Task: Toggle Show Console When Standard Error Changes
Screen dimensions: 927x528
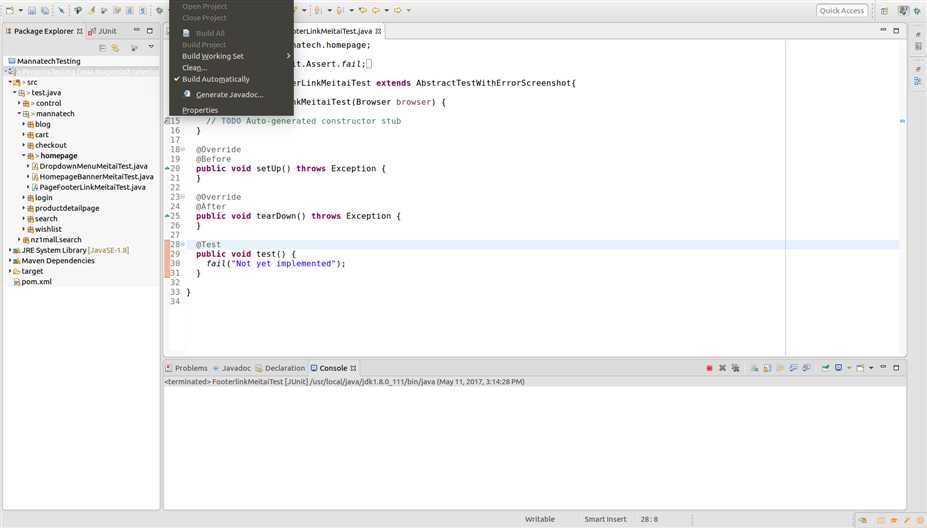Action: point(806,368)
